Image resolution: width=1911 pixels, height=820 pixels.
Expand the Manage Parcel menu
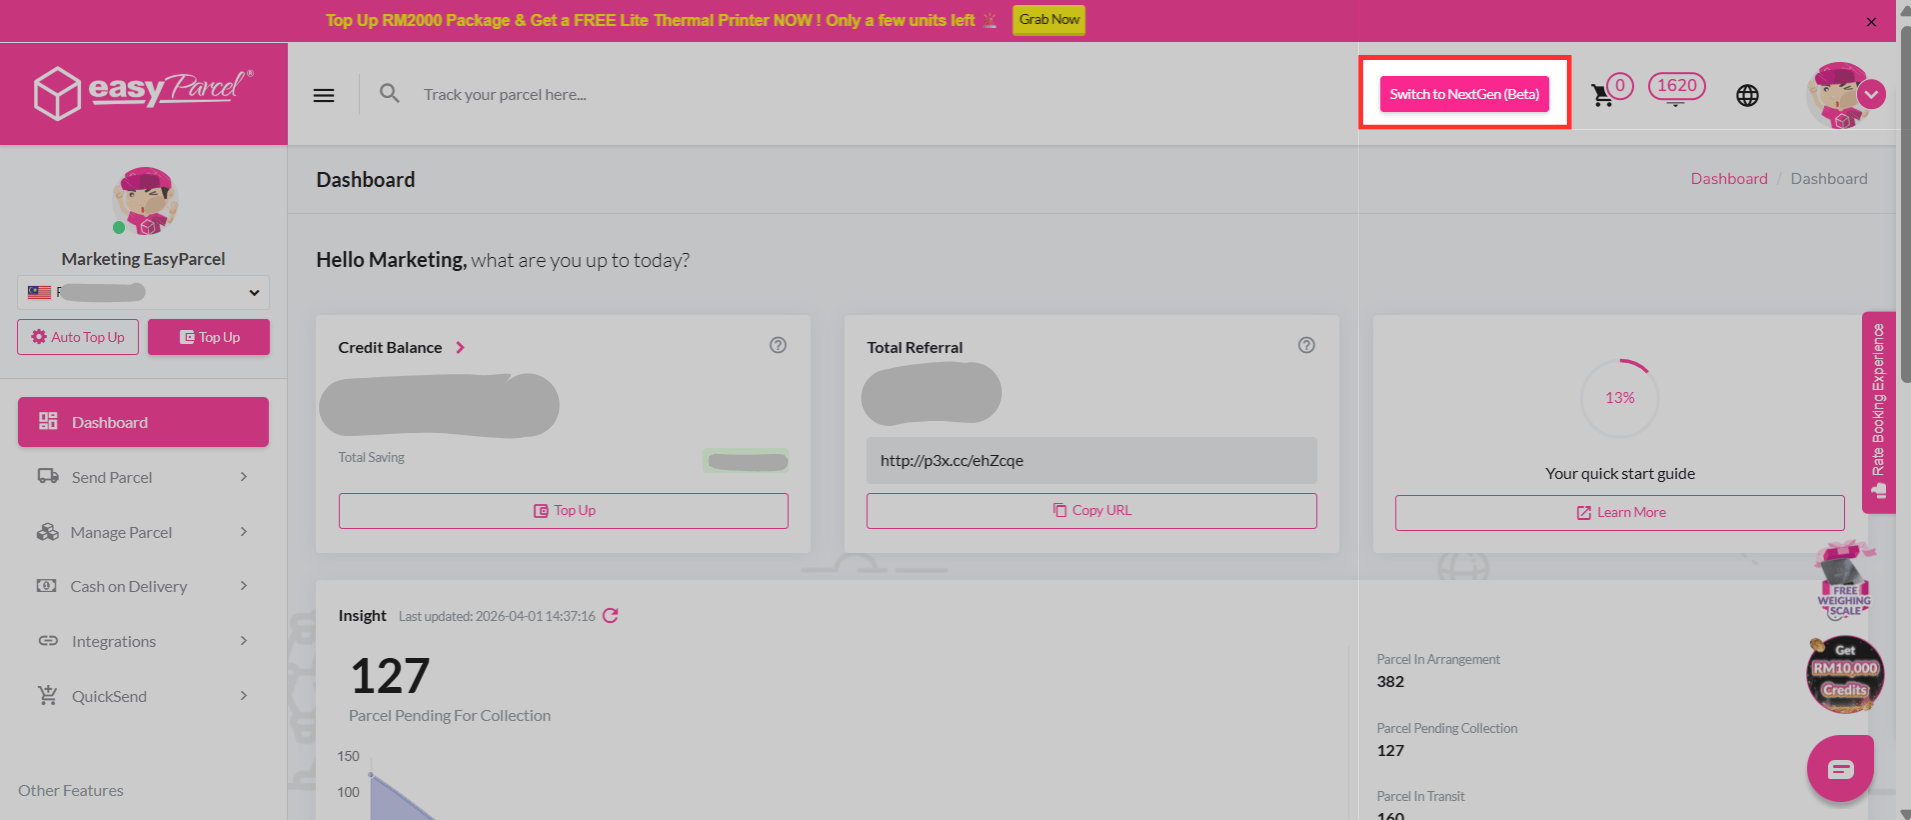(x=143, y=532)
